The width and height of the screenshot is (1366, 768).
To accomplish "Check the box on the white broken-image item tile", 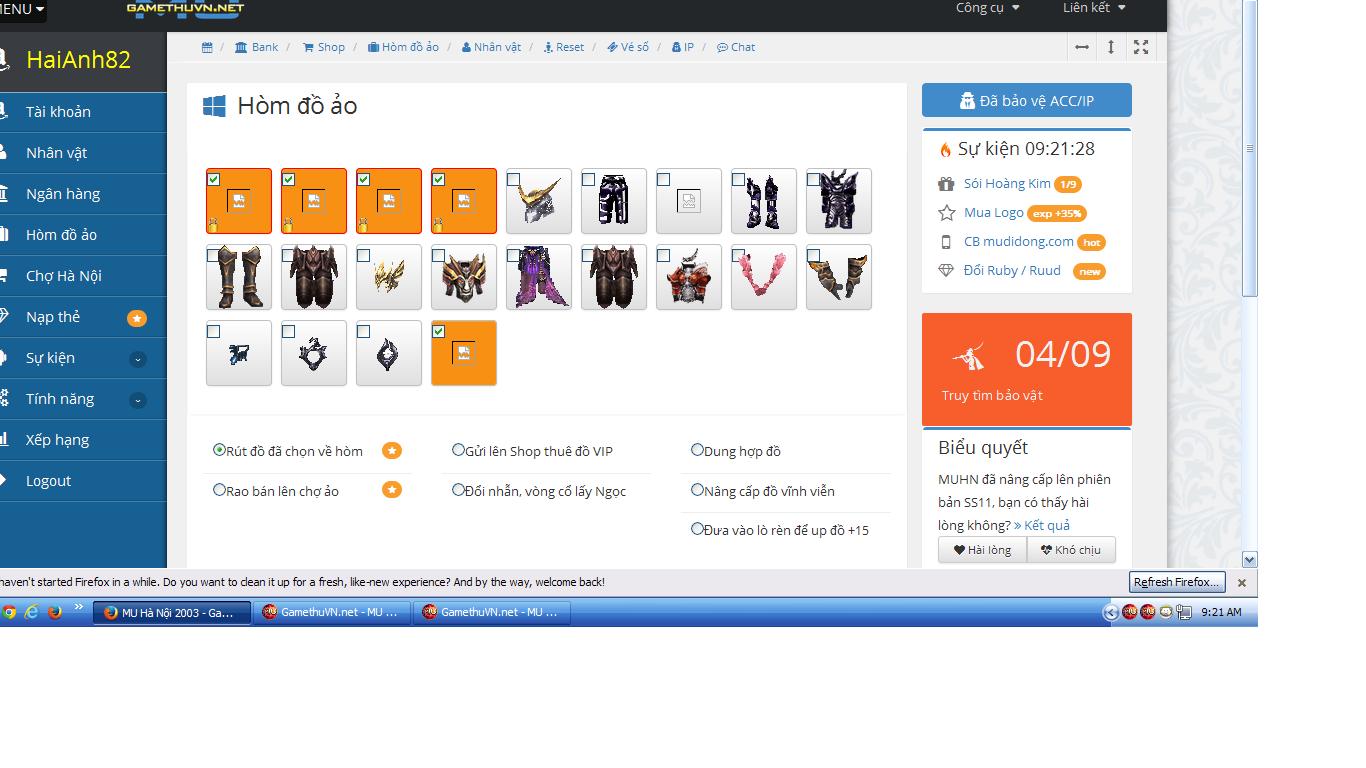I will [664, 179].
